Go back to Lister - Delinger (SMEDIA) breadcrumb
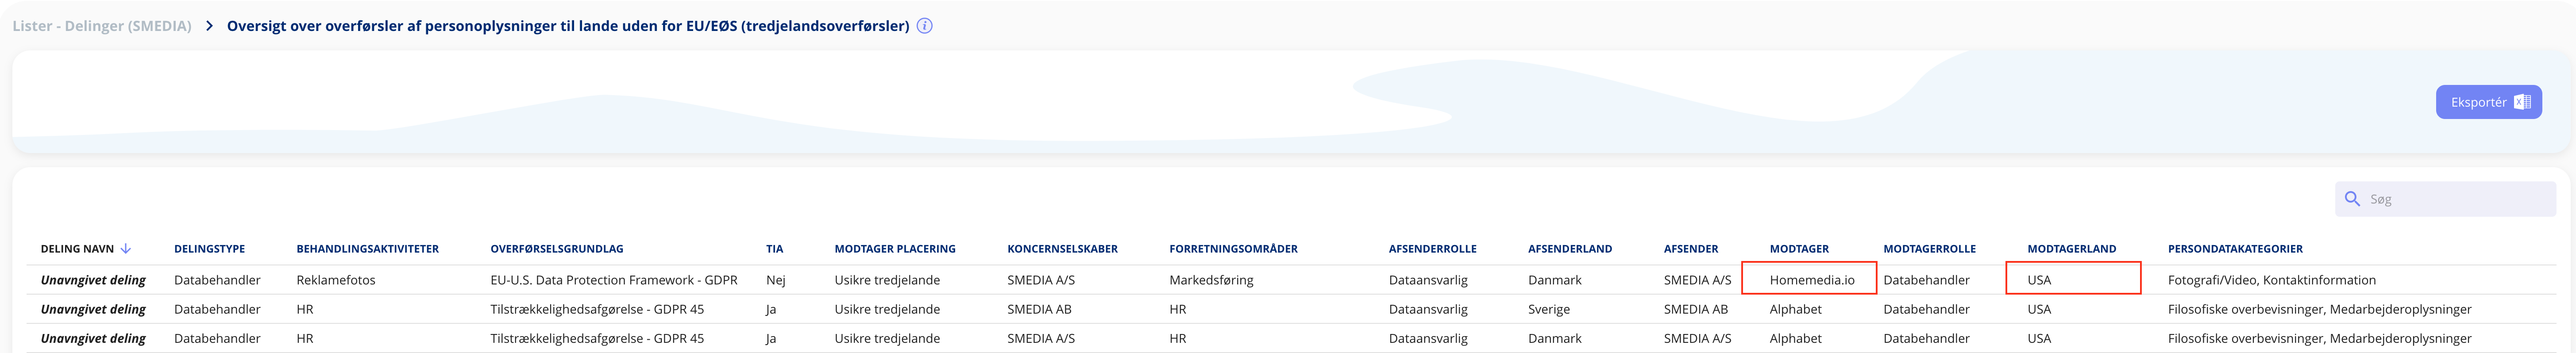 coord(102,26)
